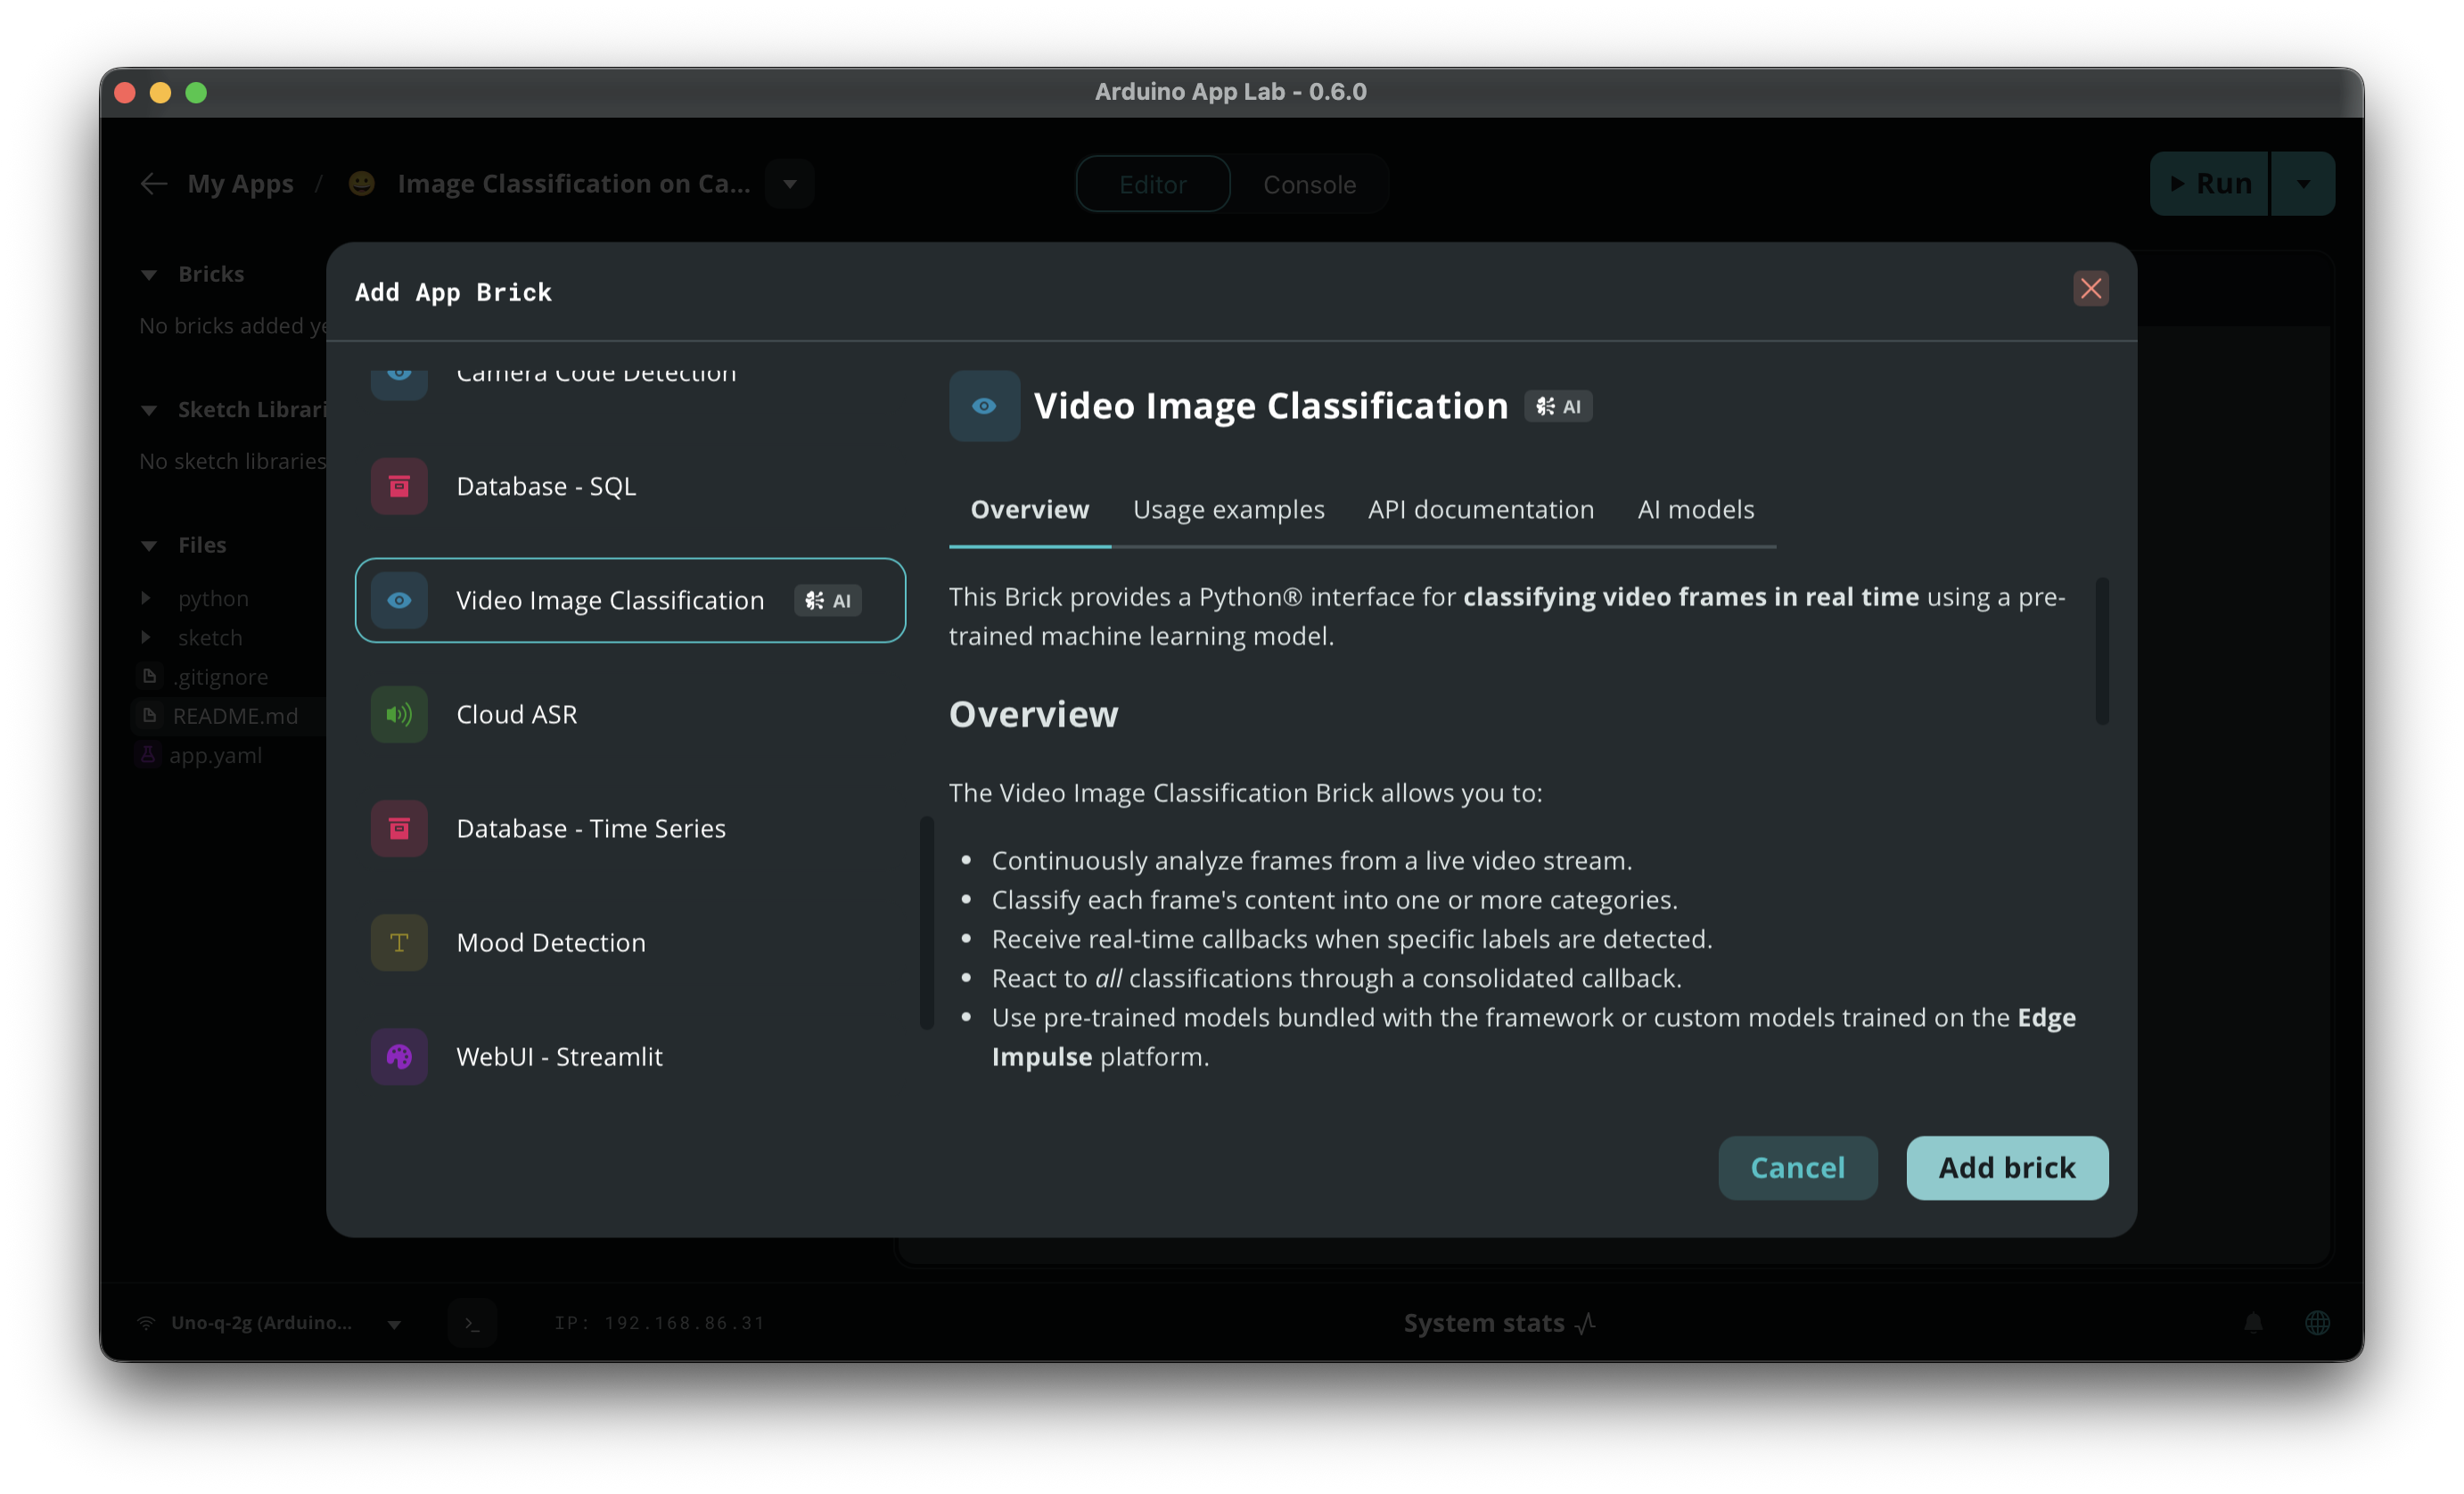The height and width of the screenshot is (1494, 2464).
Task: Click the emoji icon beside the app name
Action: pyautogui.click(x=361, y=184)
